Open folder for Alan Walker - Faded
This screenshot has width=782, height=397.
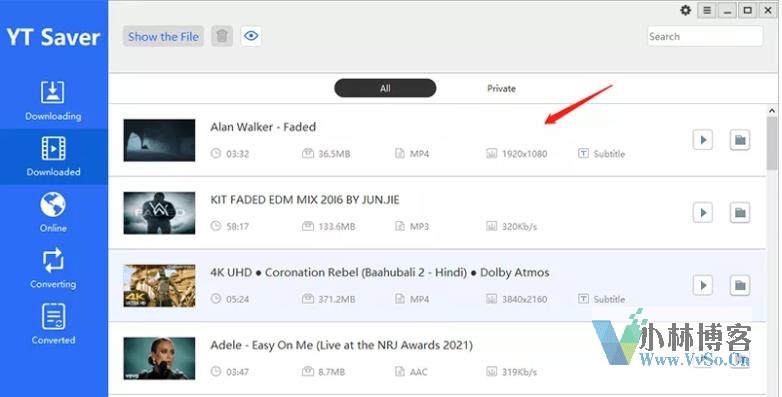coord(740,140)
